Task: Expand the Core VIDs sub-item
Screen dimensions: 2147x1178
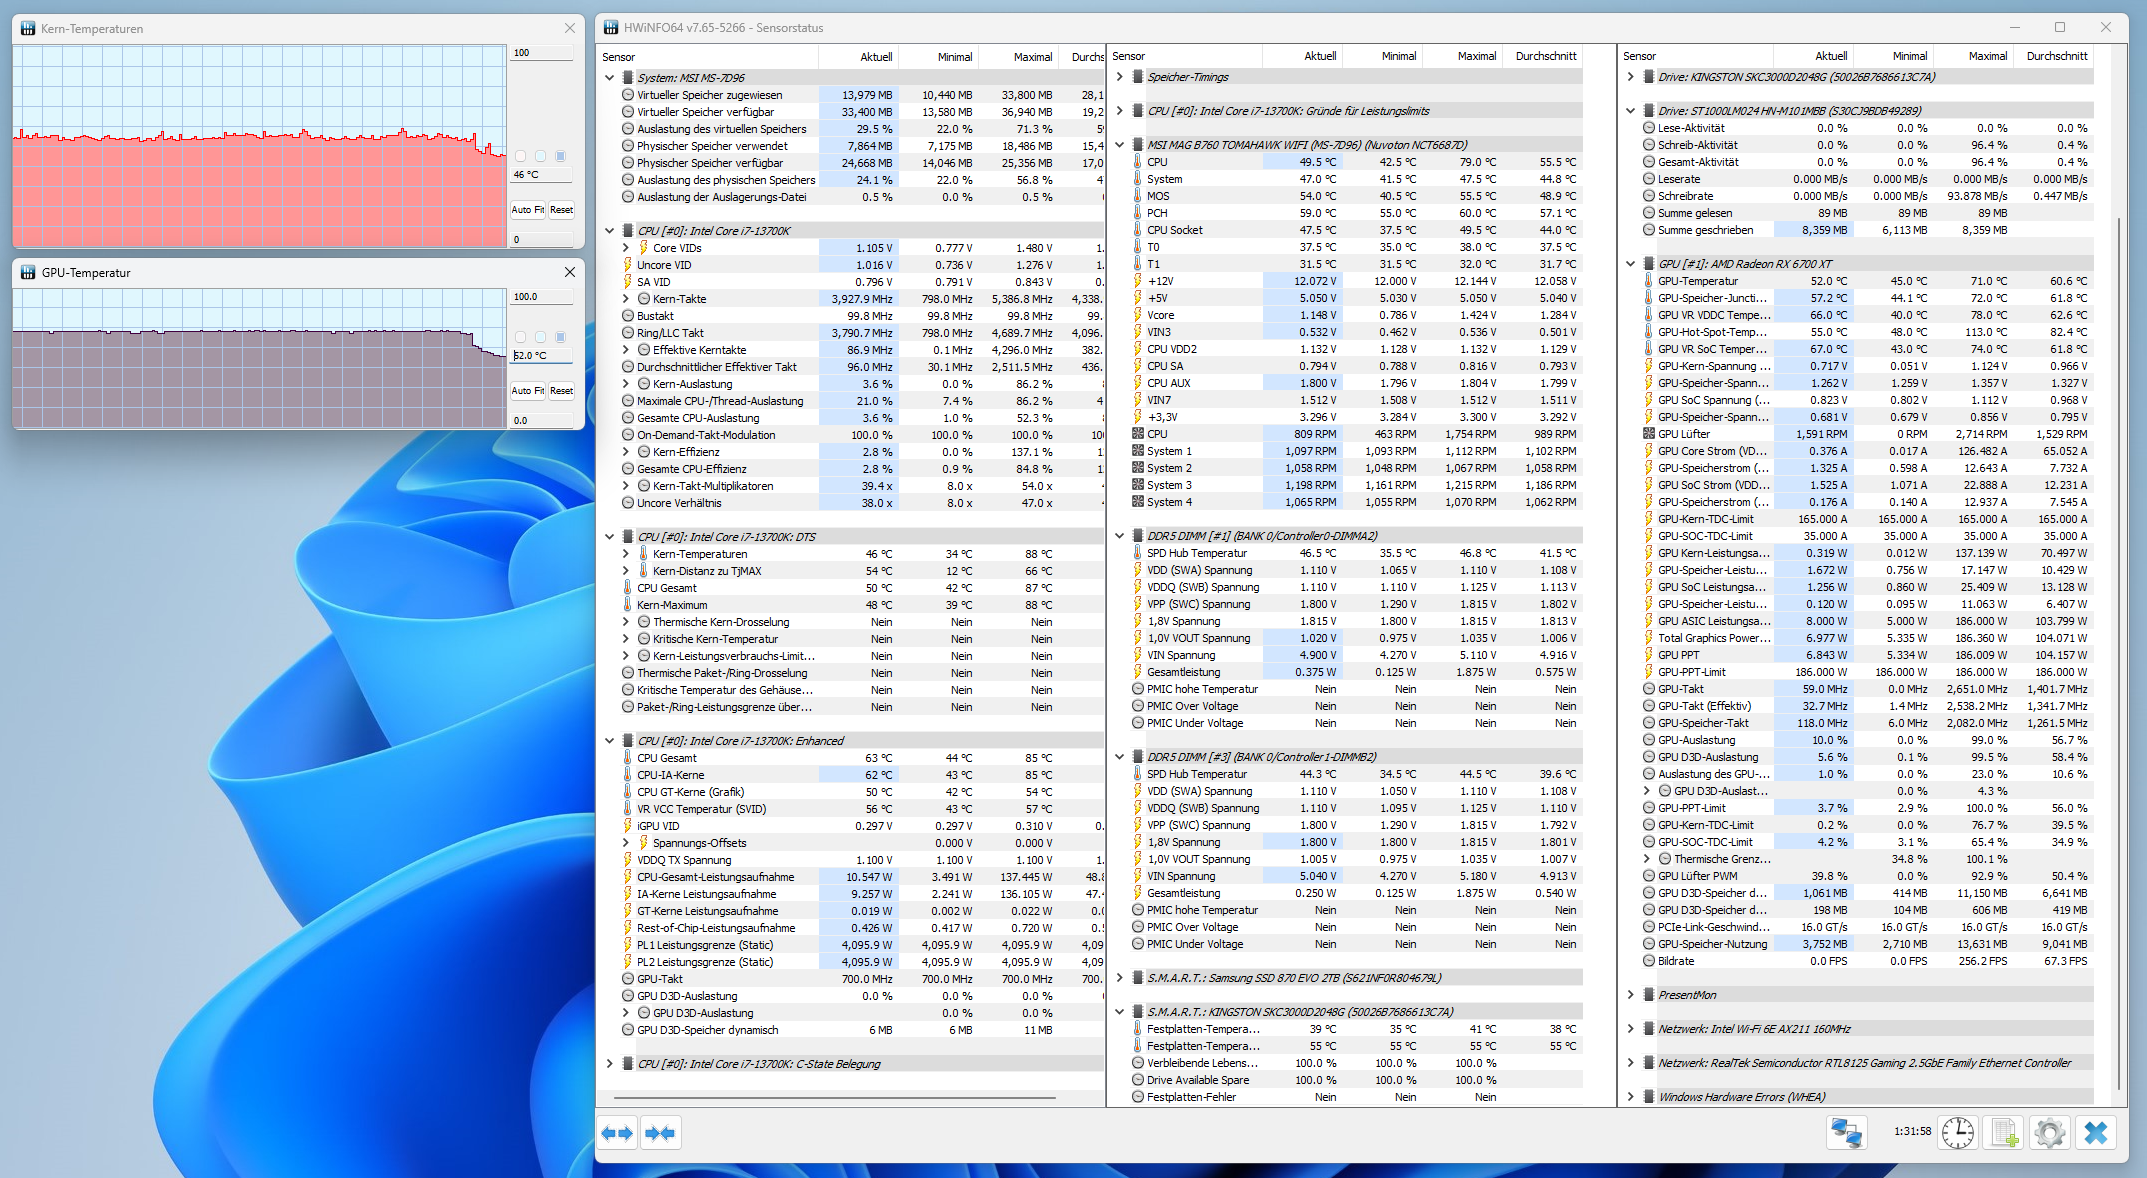Action: [x=626, y=248]
